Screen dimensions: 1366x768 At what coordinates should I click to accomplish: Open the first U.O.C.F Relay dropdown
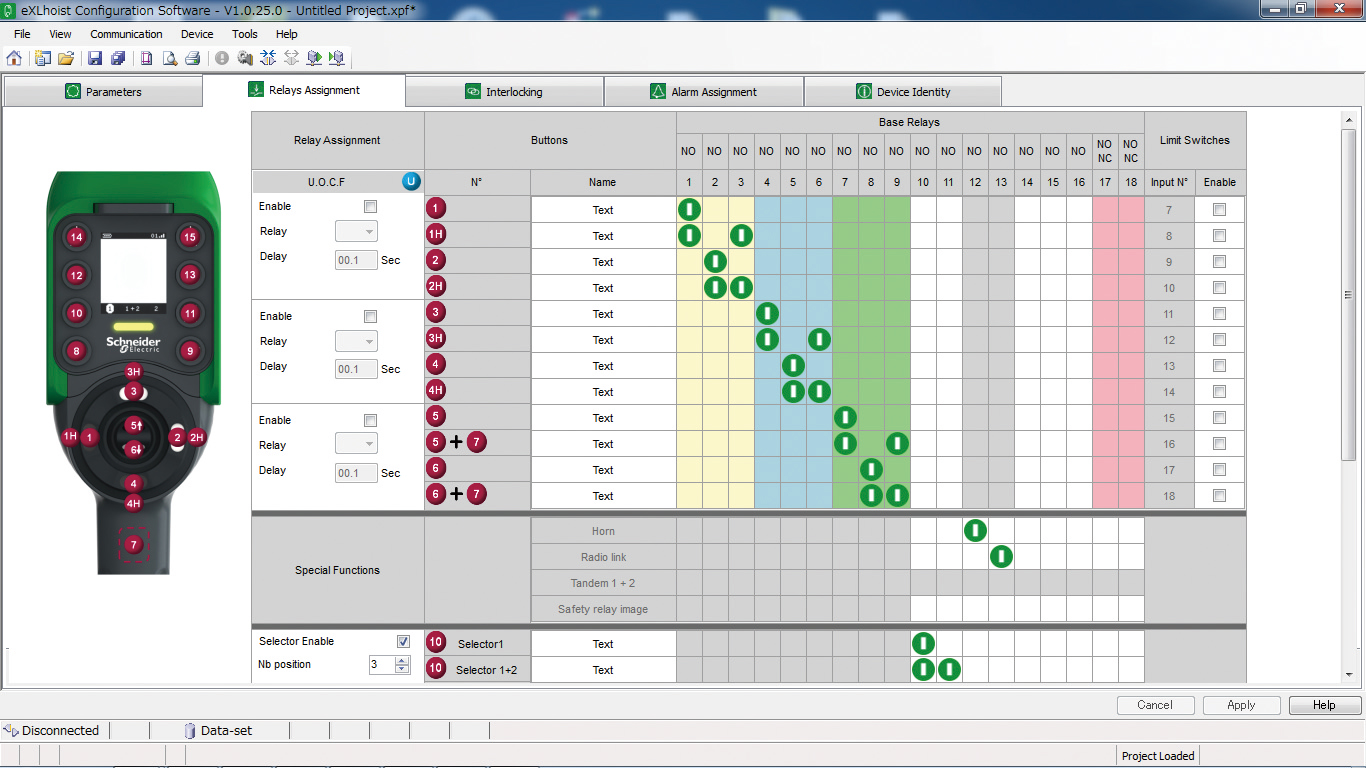pos(356,232)
